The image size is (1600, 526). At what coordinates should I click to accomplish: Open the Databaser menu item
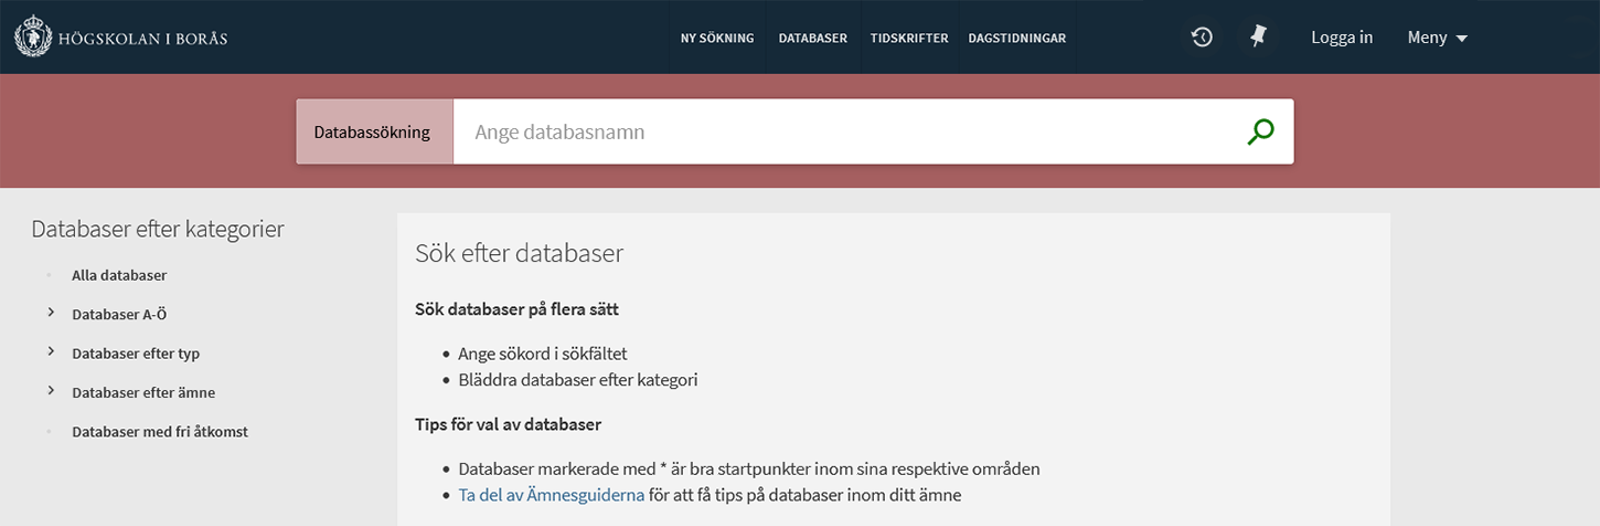pyautogui.click(x=812, y=38)
